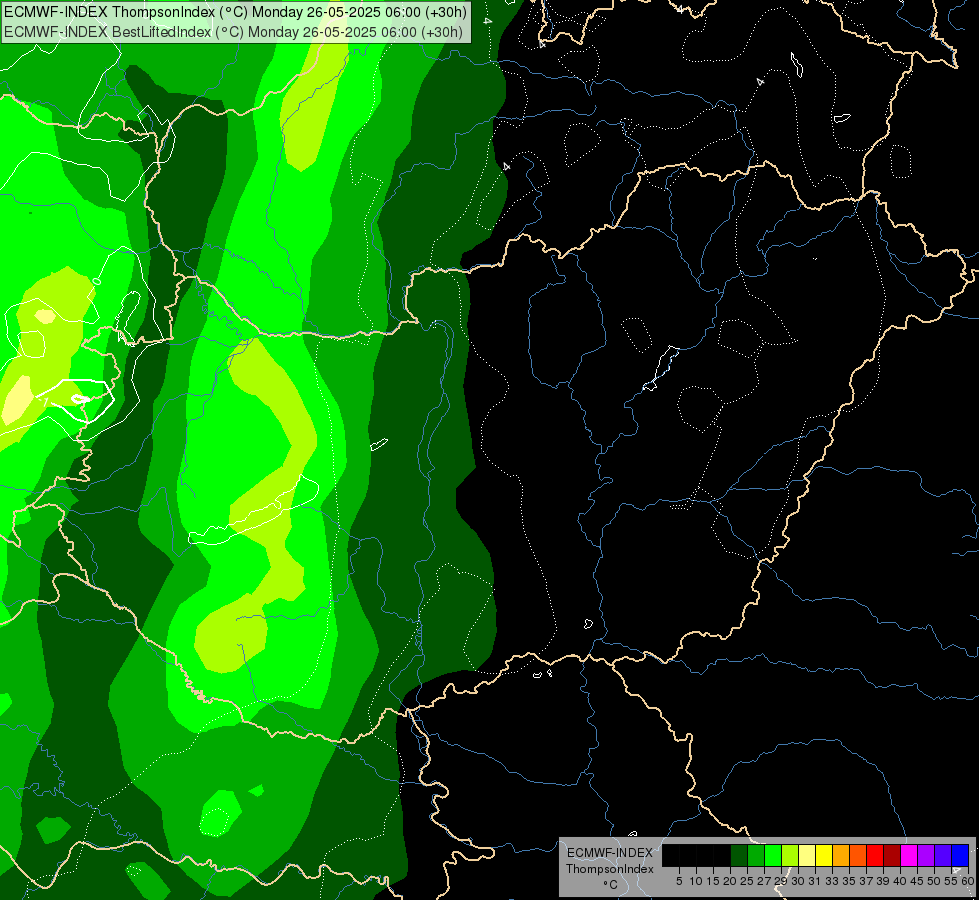Click the ThompsonIndex title line at top
979x900 pixels.
pyautogui.click(x=235, y=12)
